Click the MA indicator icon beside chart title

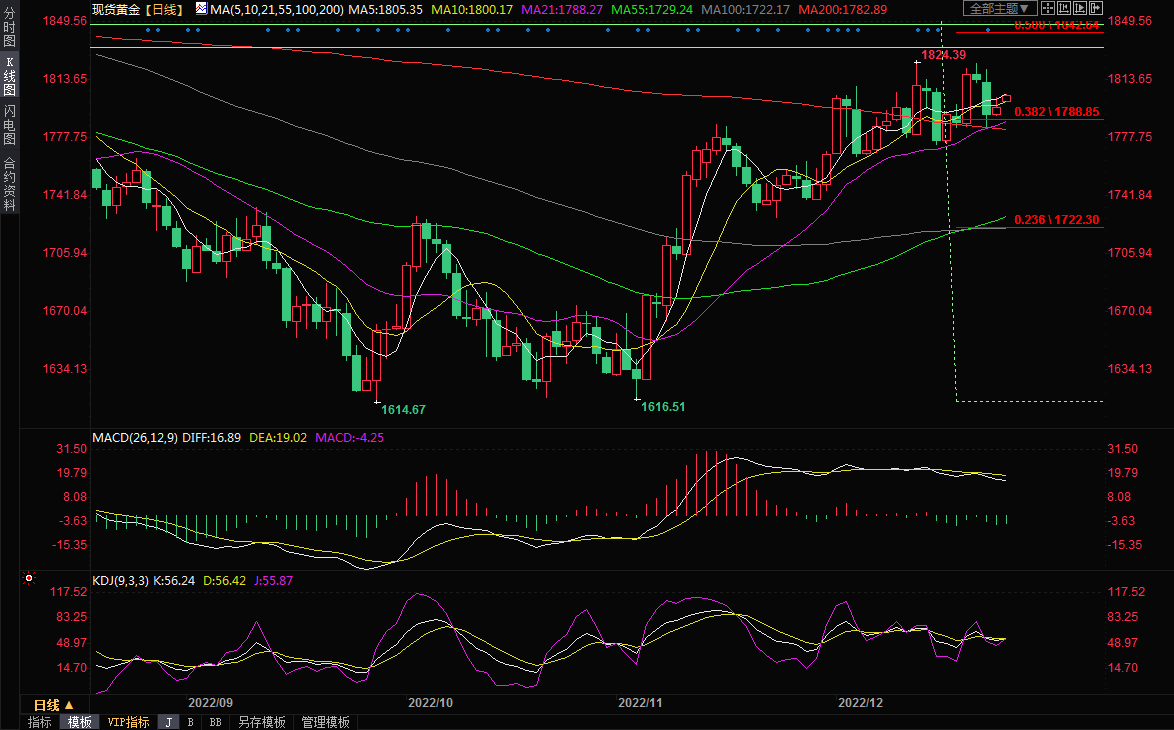202,9
